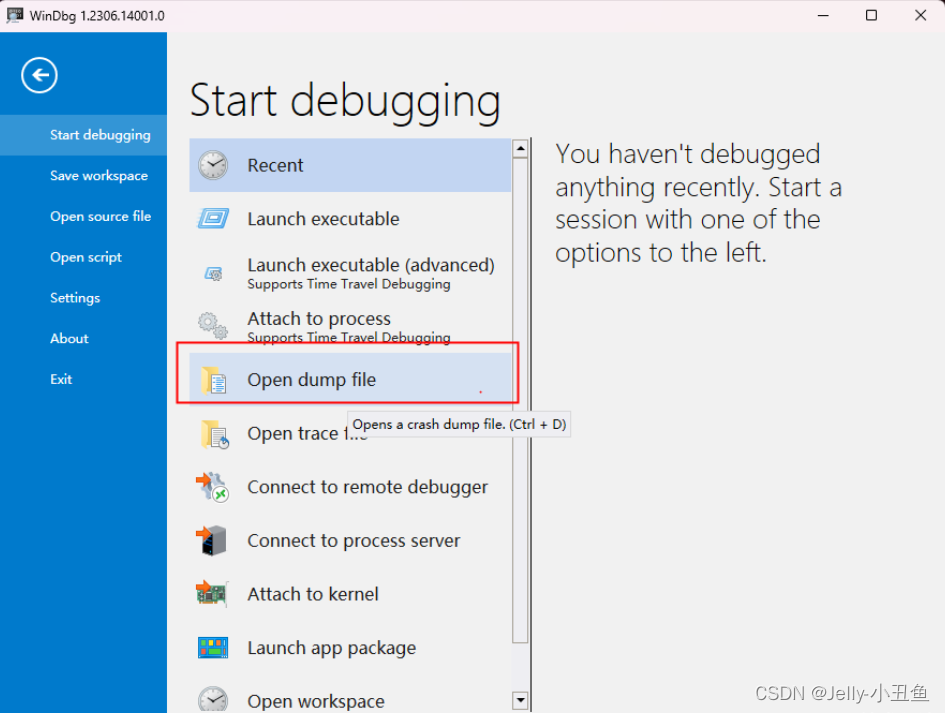Click the Open trace file folder icon
The image size is (945, 713).
point(215,434)
